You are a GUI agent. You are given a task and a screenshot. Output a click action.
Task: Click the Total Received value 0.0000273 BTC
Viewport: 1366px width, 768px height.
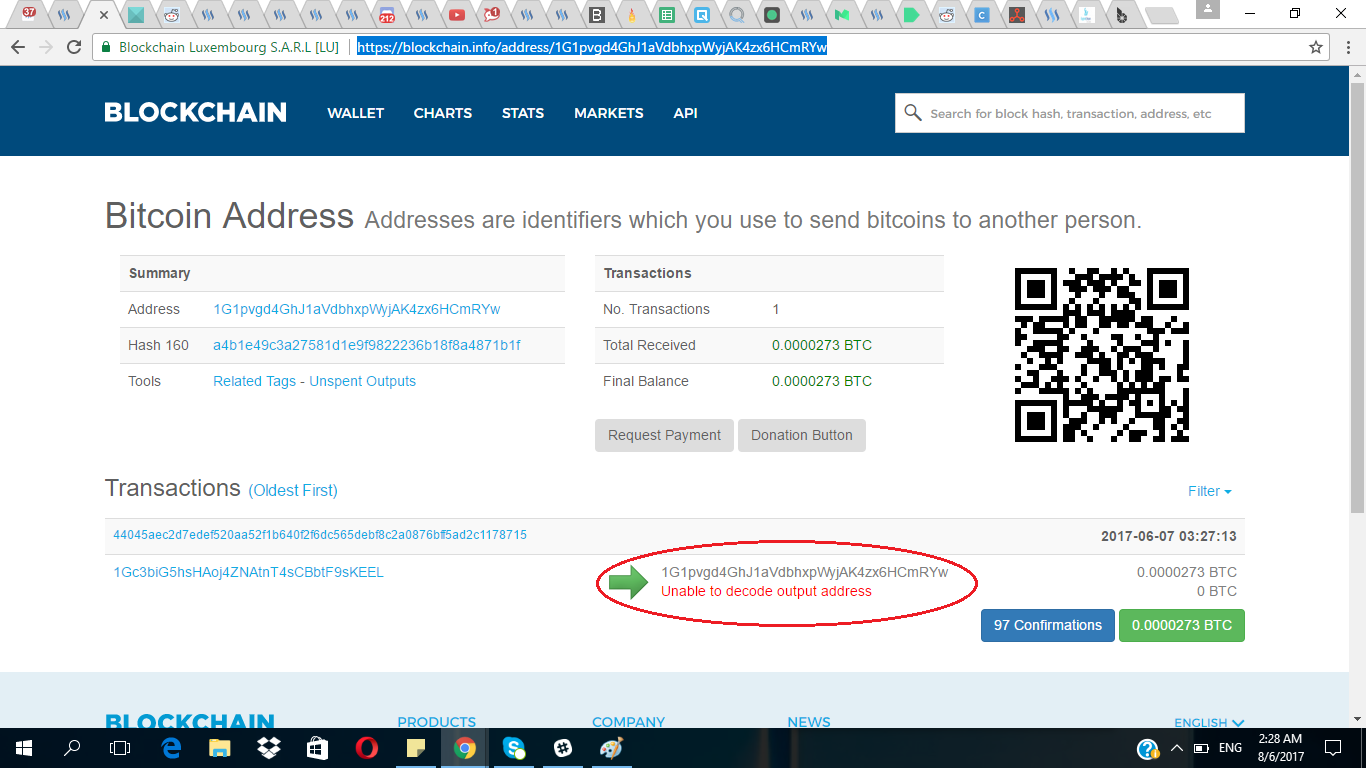point(822,345)
